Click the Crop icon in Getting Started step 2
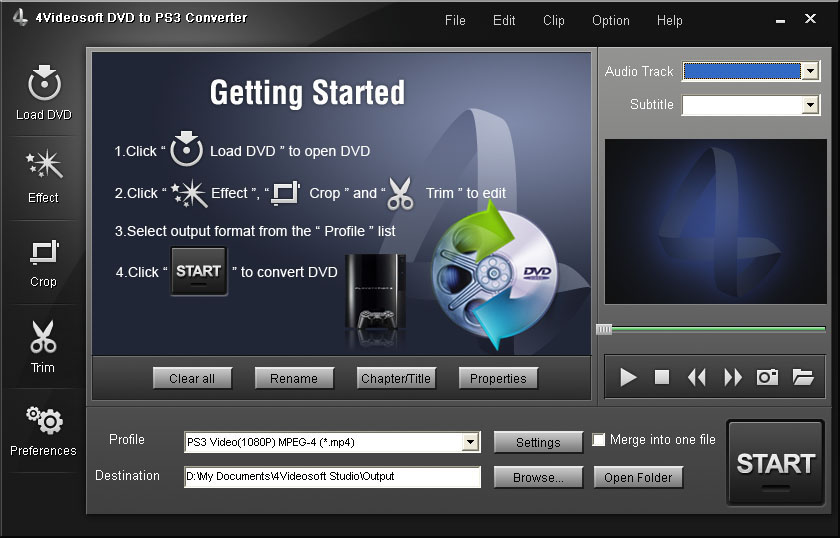Image resolution: width=840 pixels, height=538 pixels. click(286, 193)
